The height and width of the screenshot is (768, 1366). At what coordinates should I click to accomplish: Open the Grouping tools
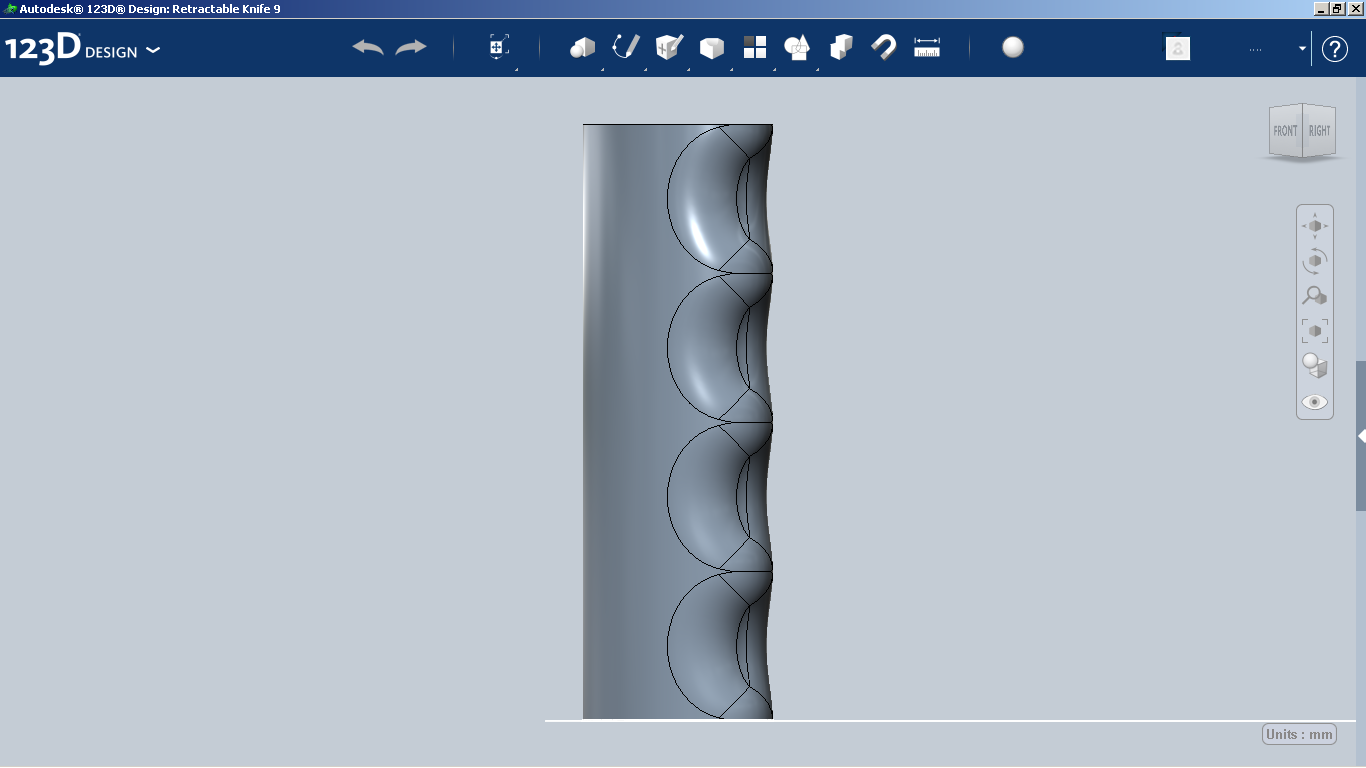[797, 47]
